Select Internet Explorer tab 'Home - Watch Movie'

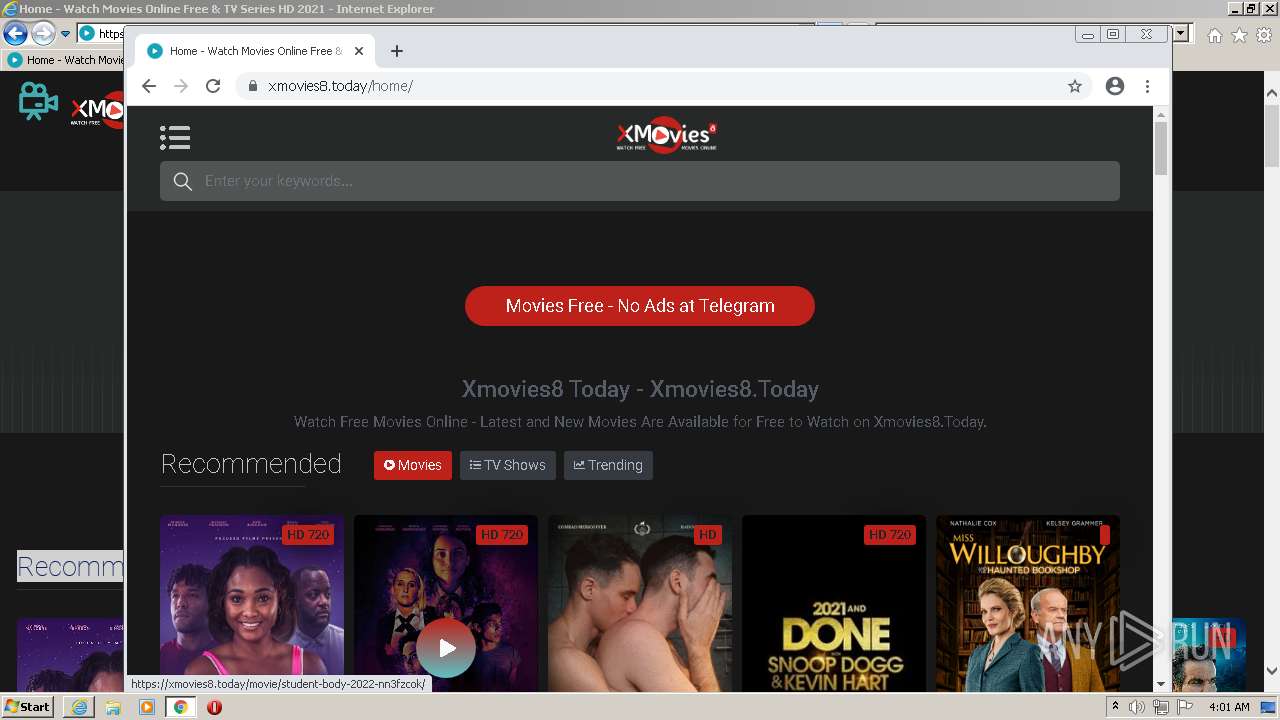(x=65, y=60)
